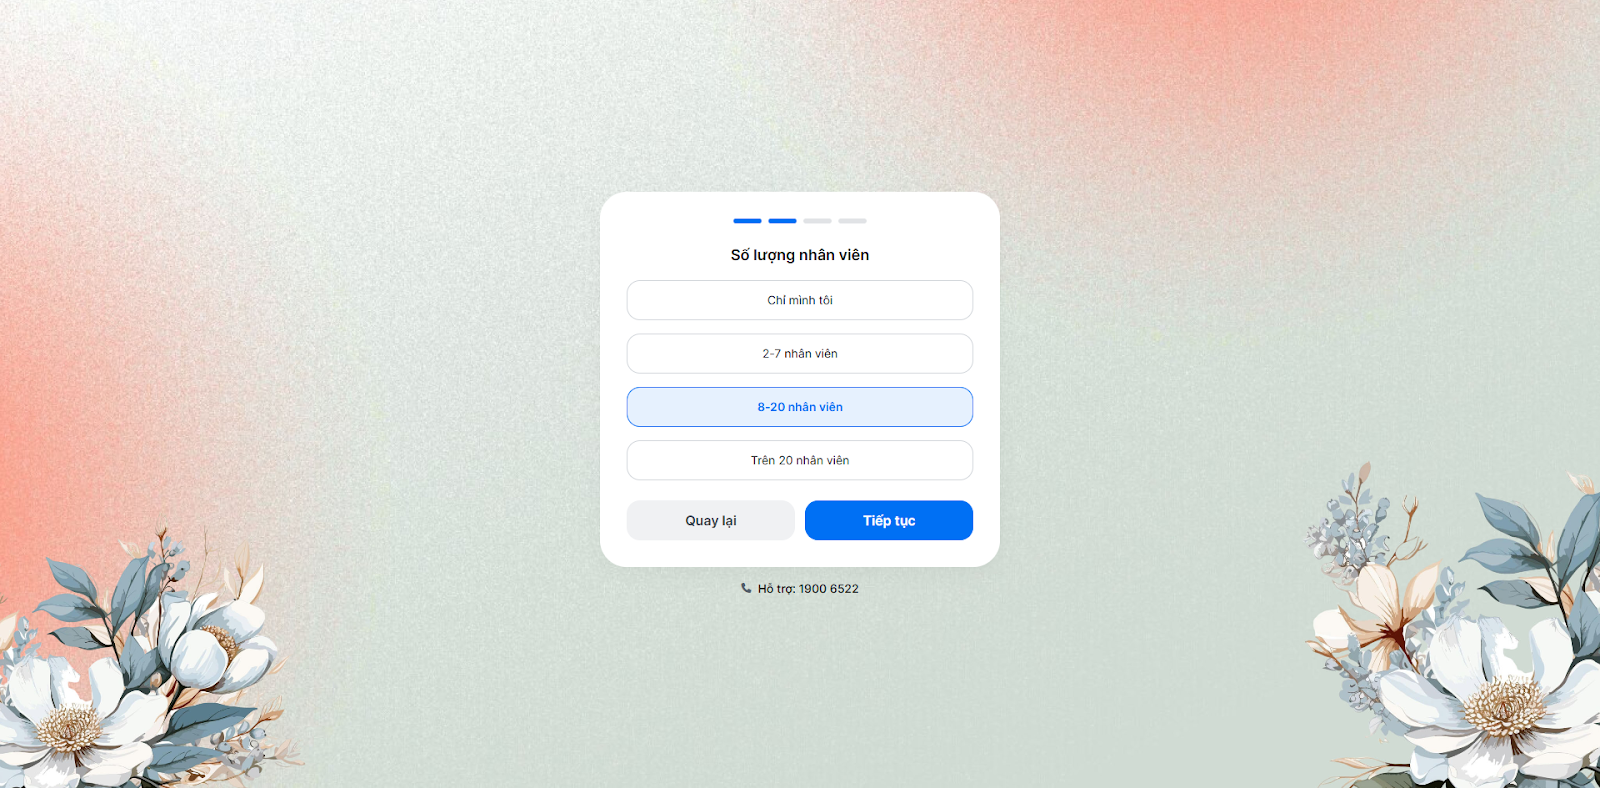Click the fourth gray progress step bar
The image size is (1600, 788).
point(852,220)
